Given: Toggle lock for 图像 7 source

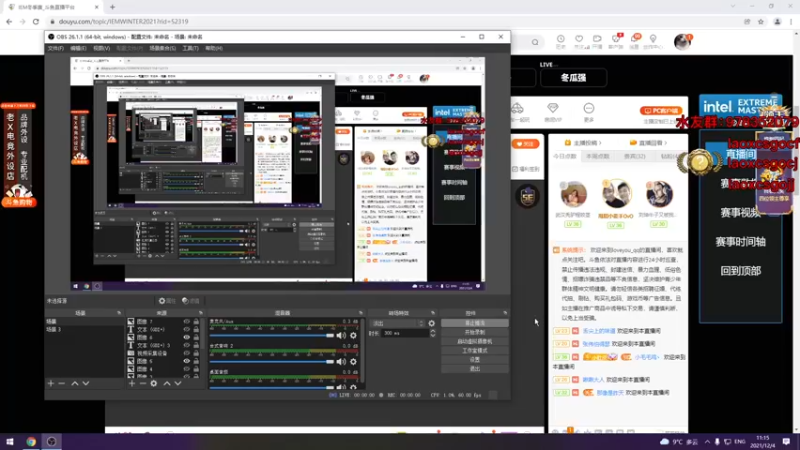Looking at the screenshot, I should point(196,321).
